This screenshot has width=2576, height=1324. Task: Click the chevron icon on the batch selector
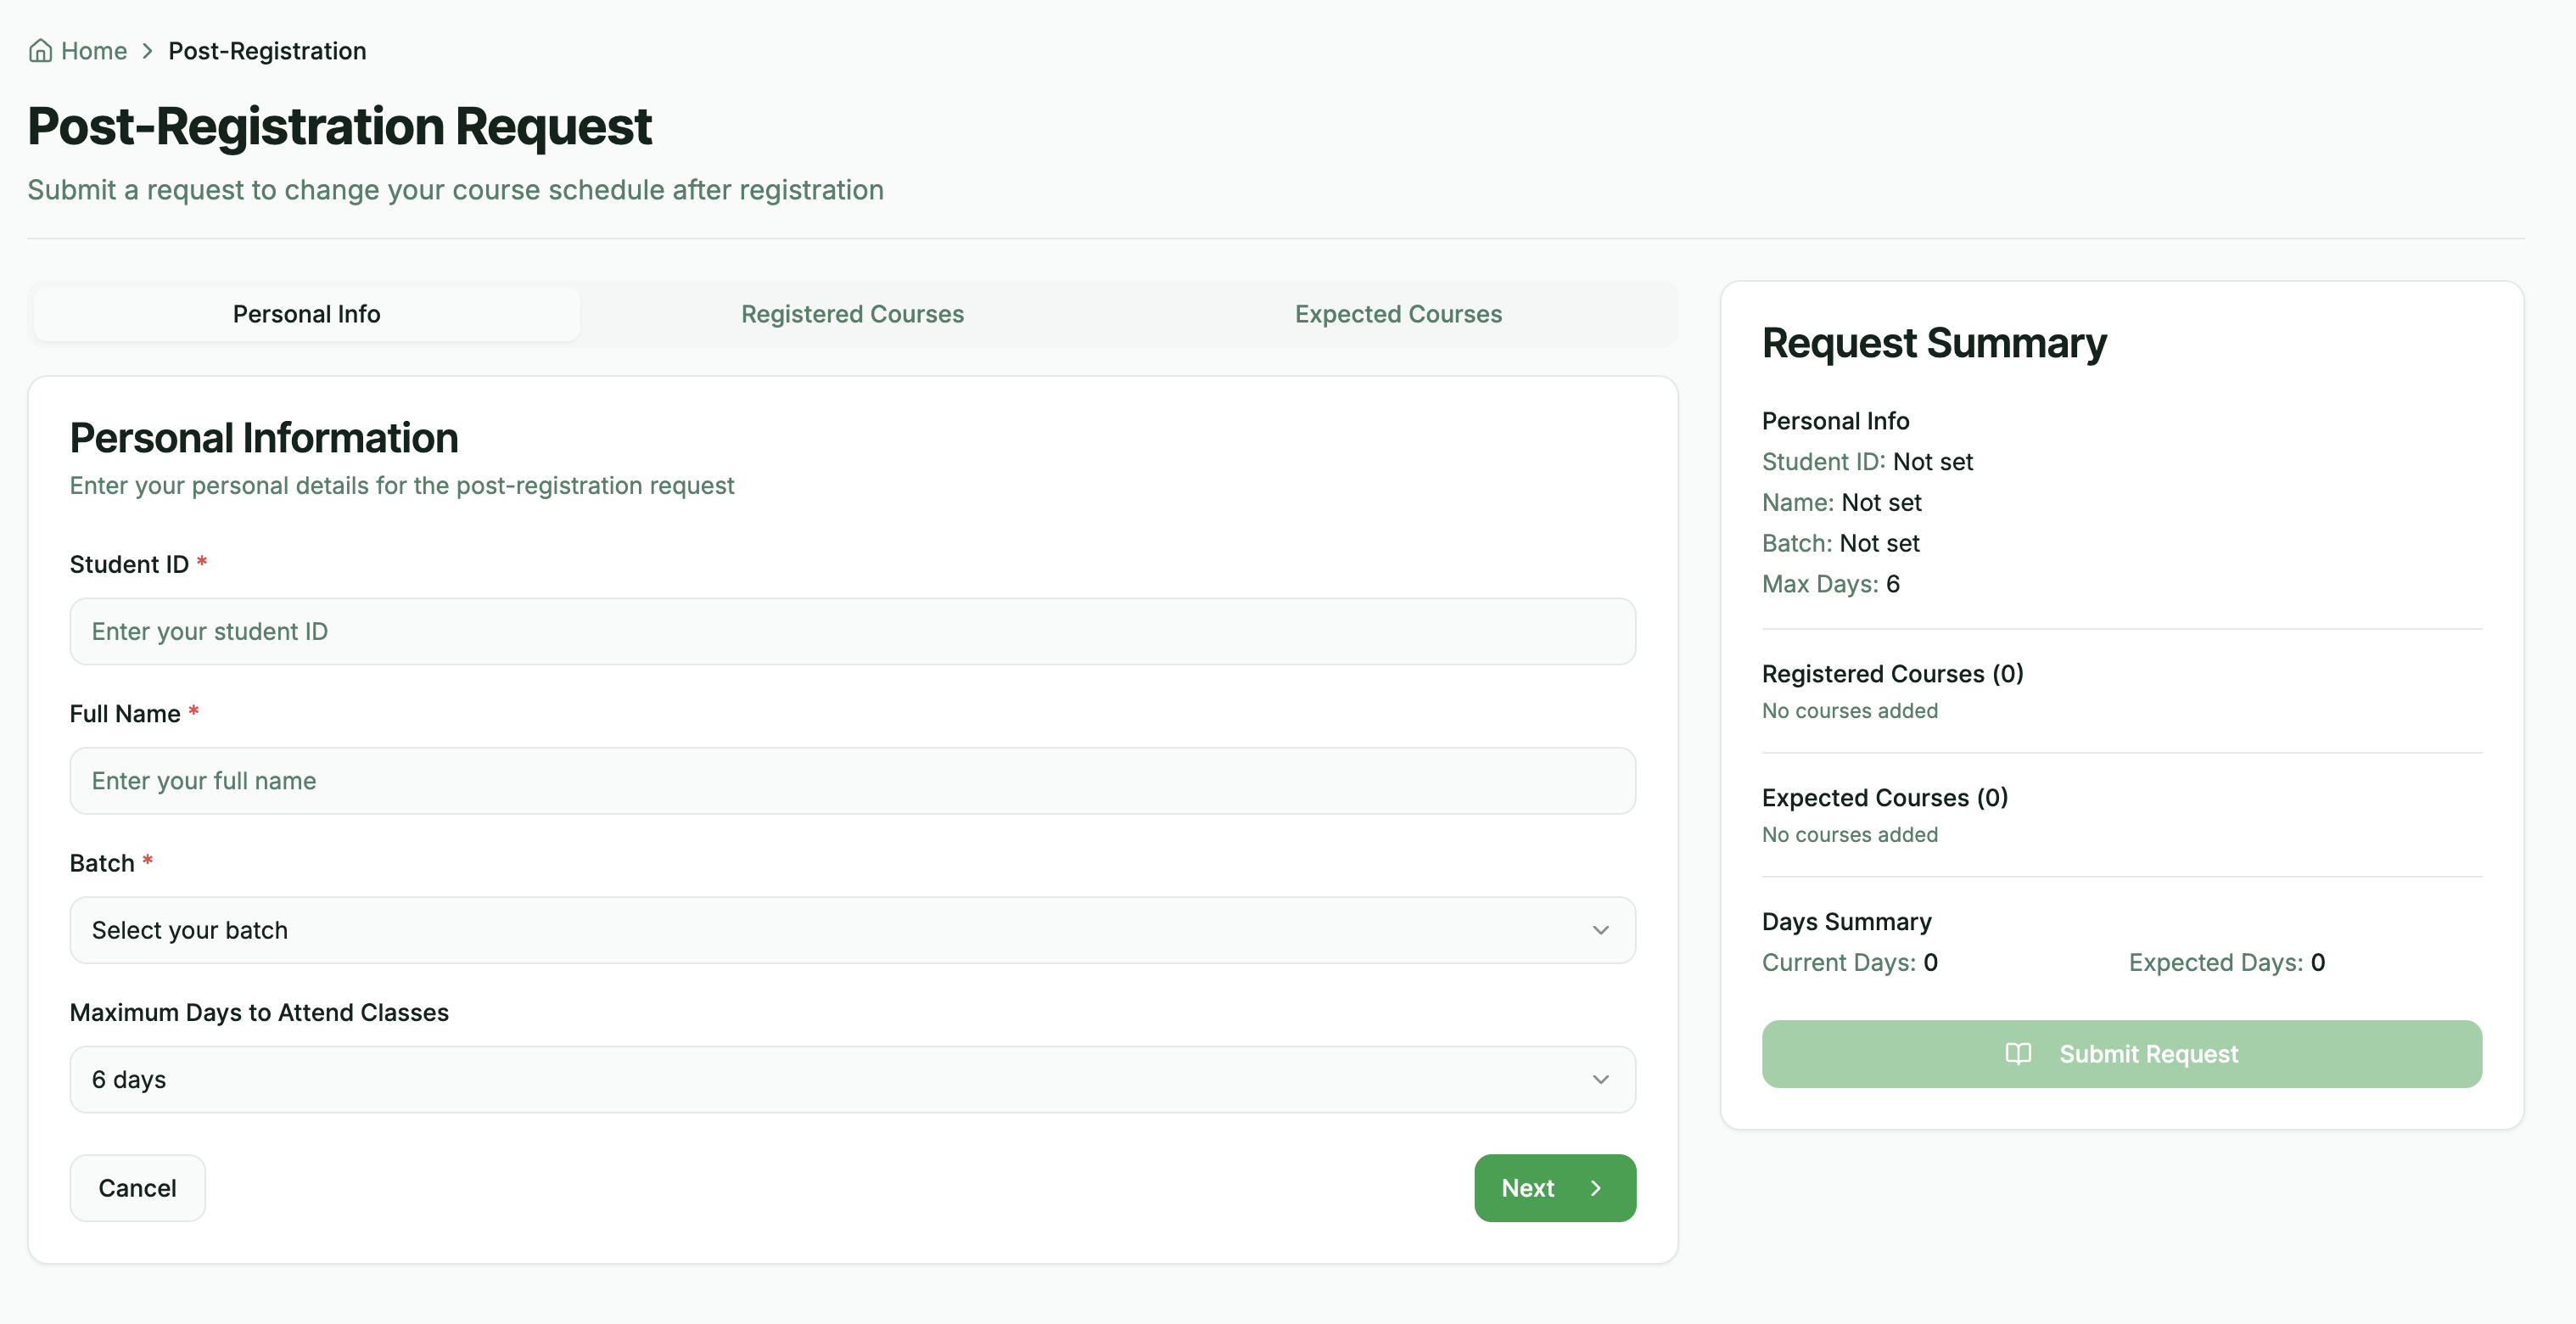click(1601, 930)
